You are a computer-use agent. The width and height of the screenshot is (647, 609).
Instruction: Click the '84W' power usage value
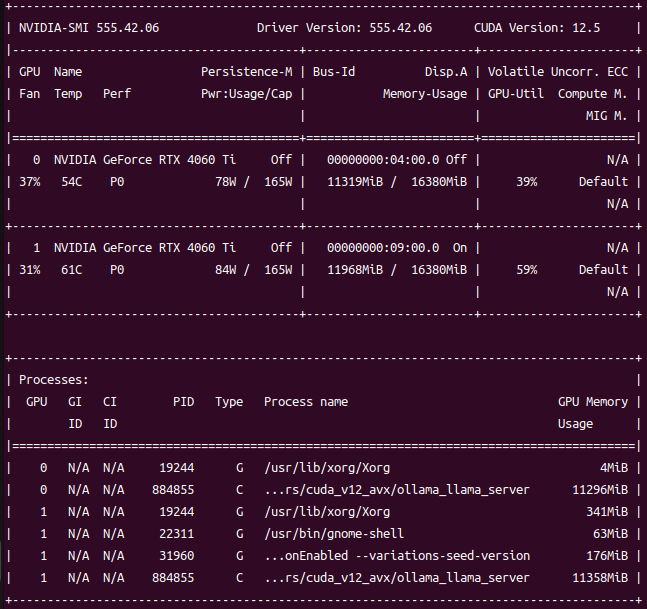225,270
